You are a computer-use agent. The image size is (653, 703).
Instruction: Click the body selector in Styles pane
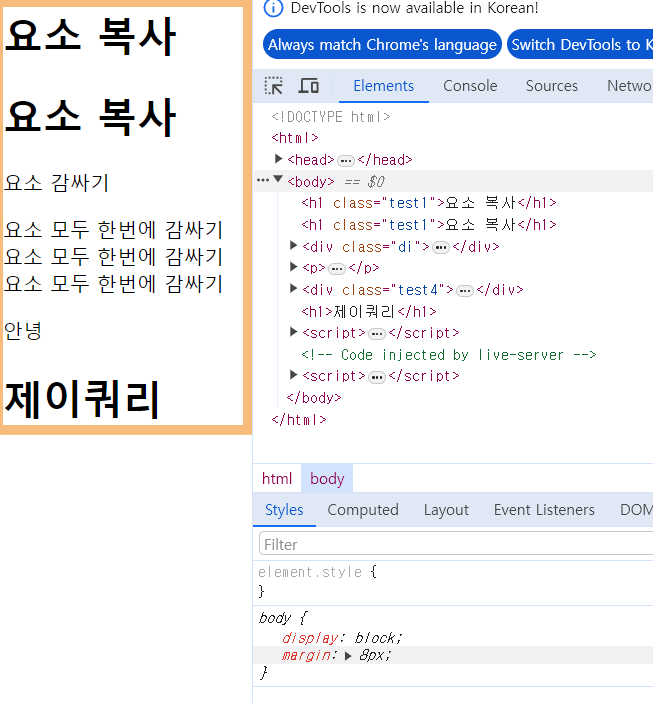(x=274, y=618)
